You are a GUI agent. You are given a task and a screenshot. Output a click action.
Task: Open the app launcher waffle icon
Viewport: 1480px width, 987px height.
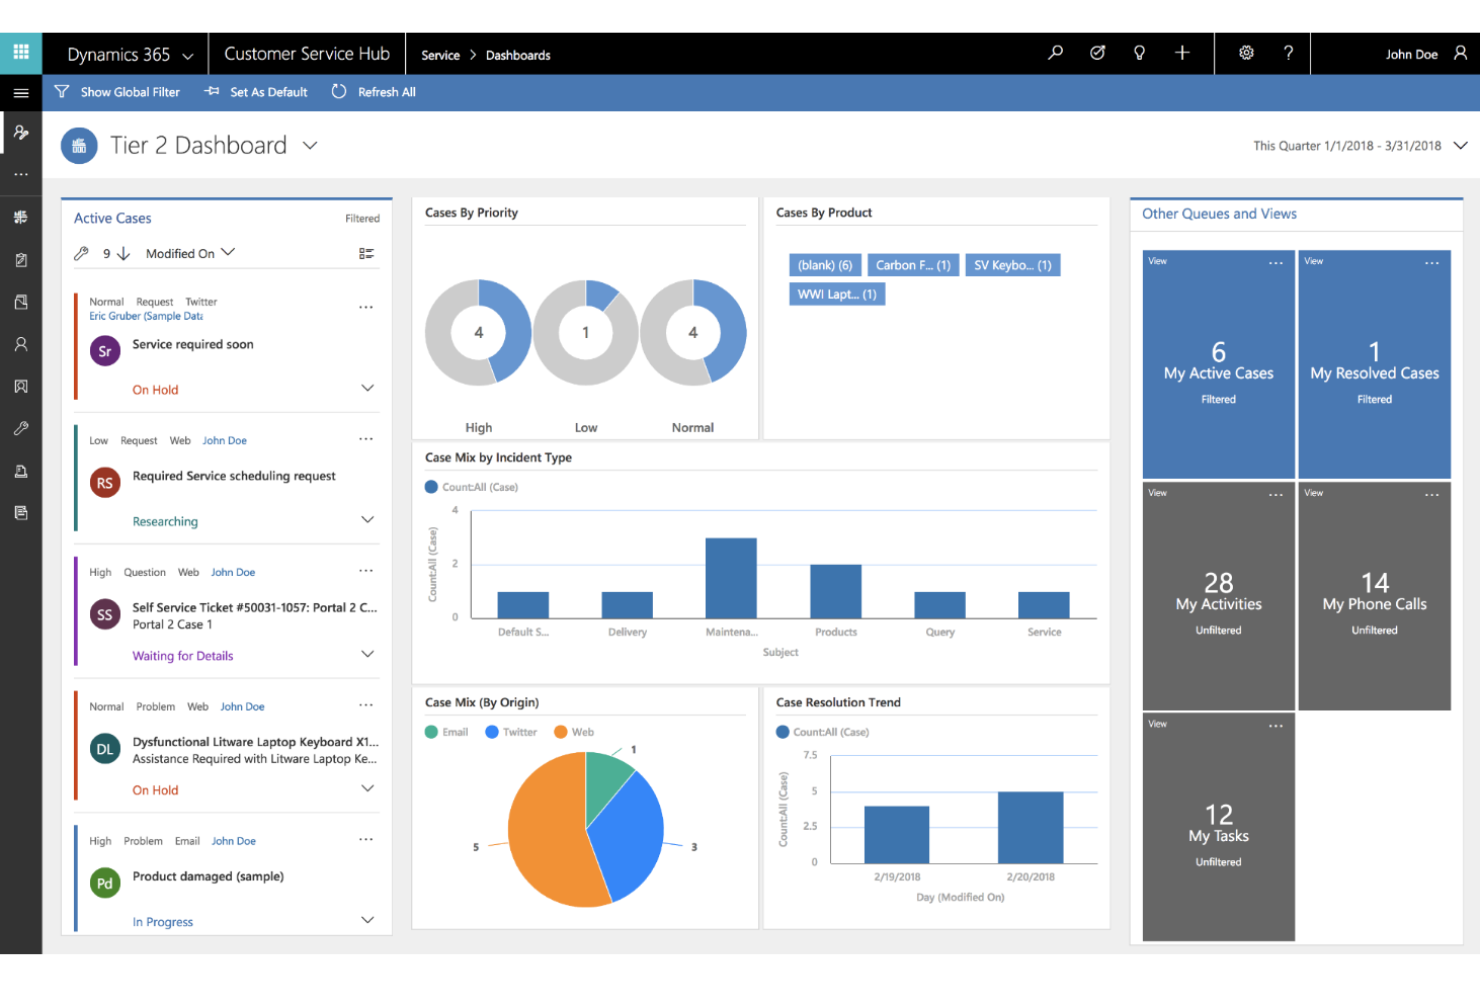tap(21, 52)
